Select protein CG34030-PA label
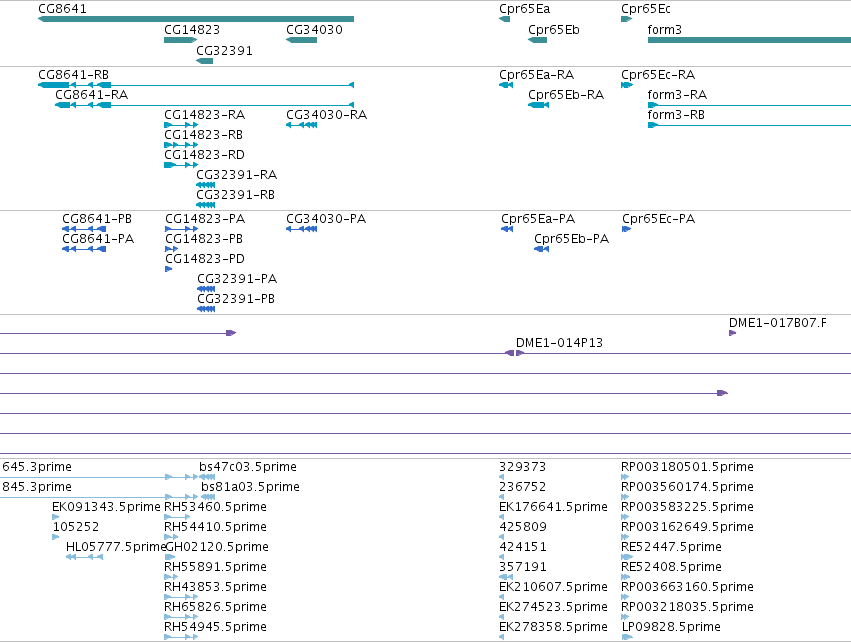 click(326, 219)
